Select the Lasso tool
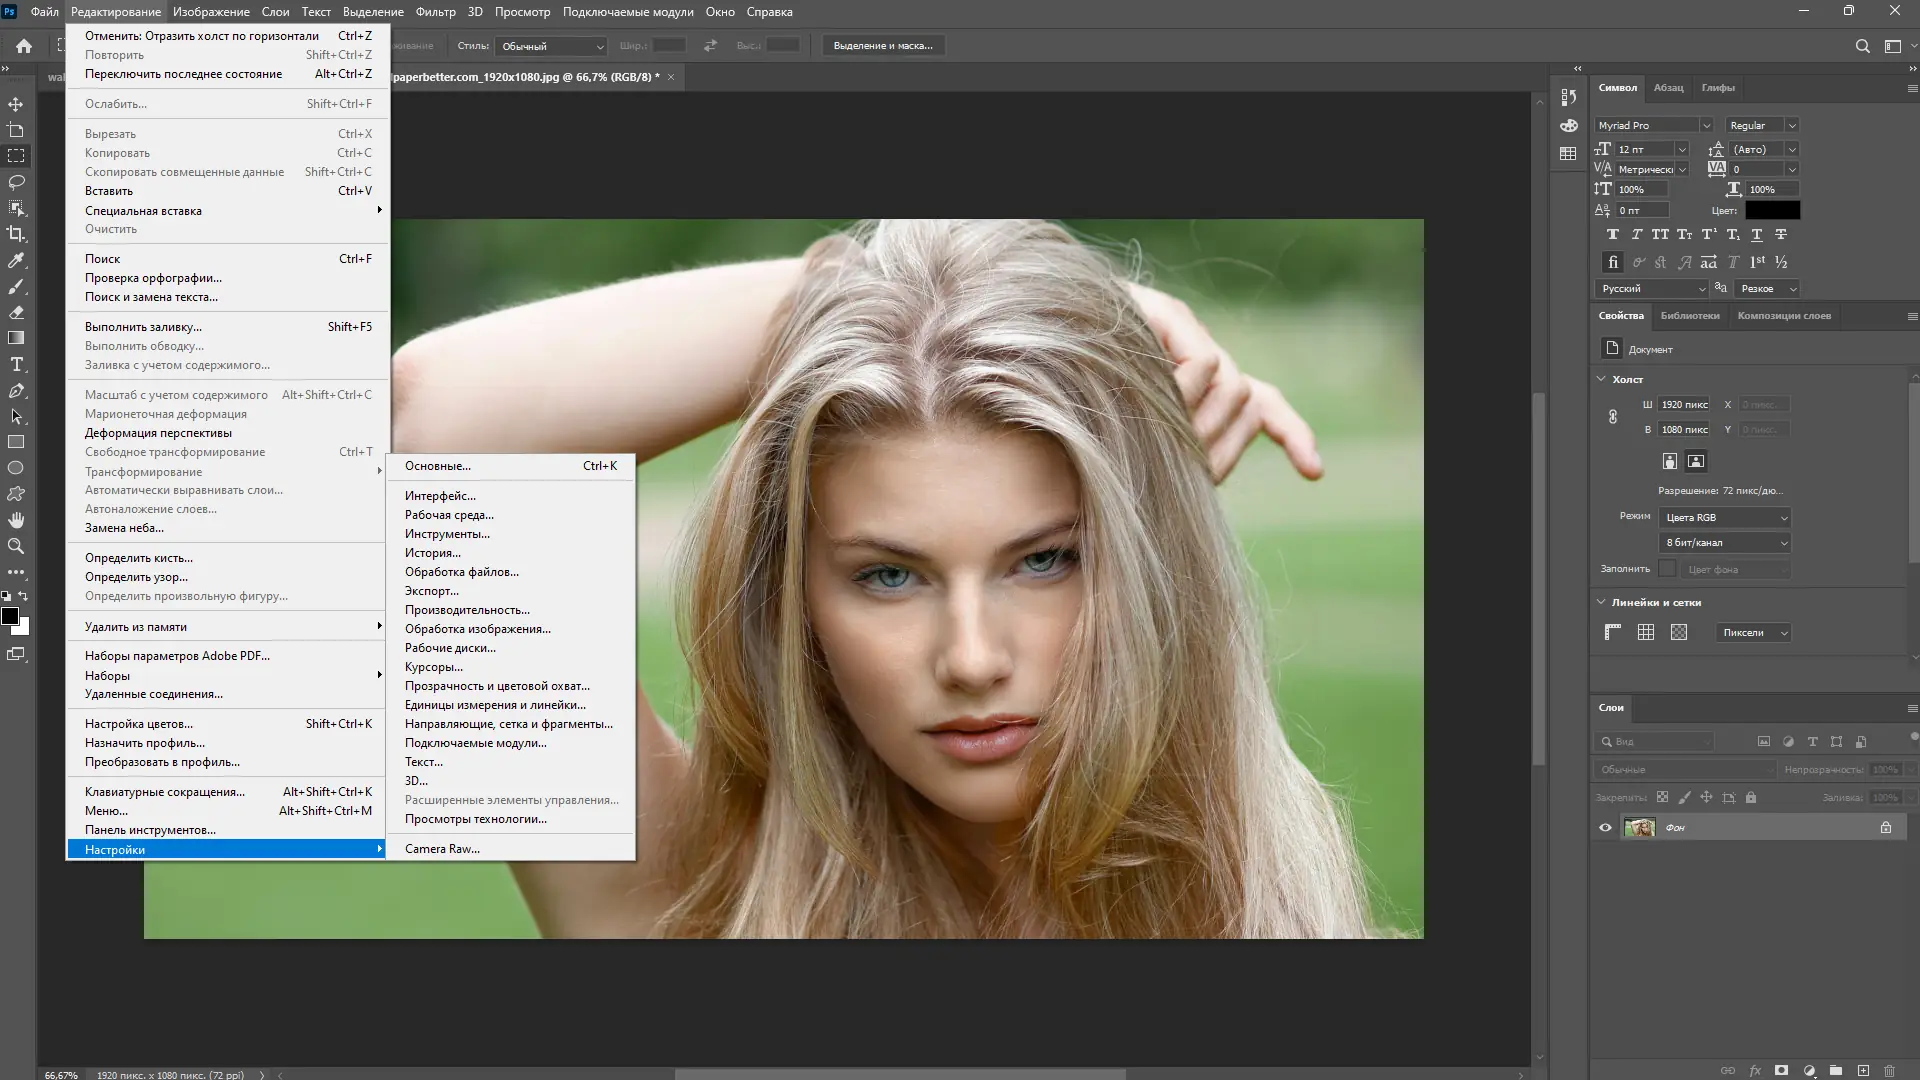The height and width of the screenshot is (1080, 1920). pos(16,182)
